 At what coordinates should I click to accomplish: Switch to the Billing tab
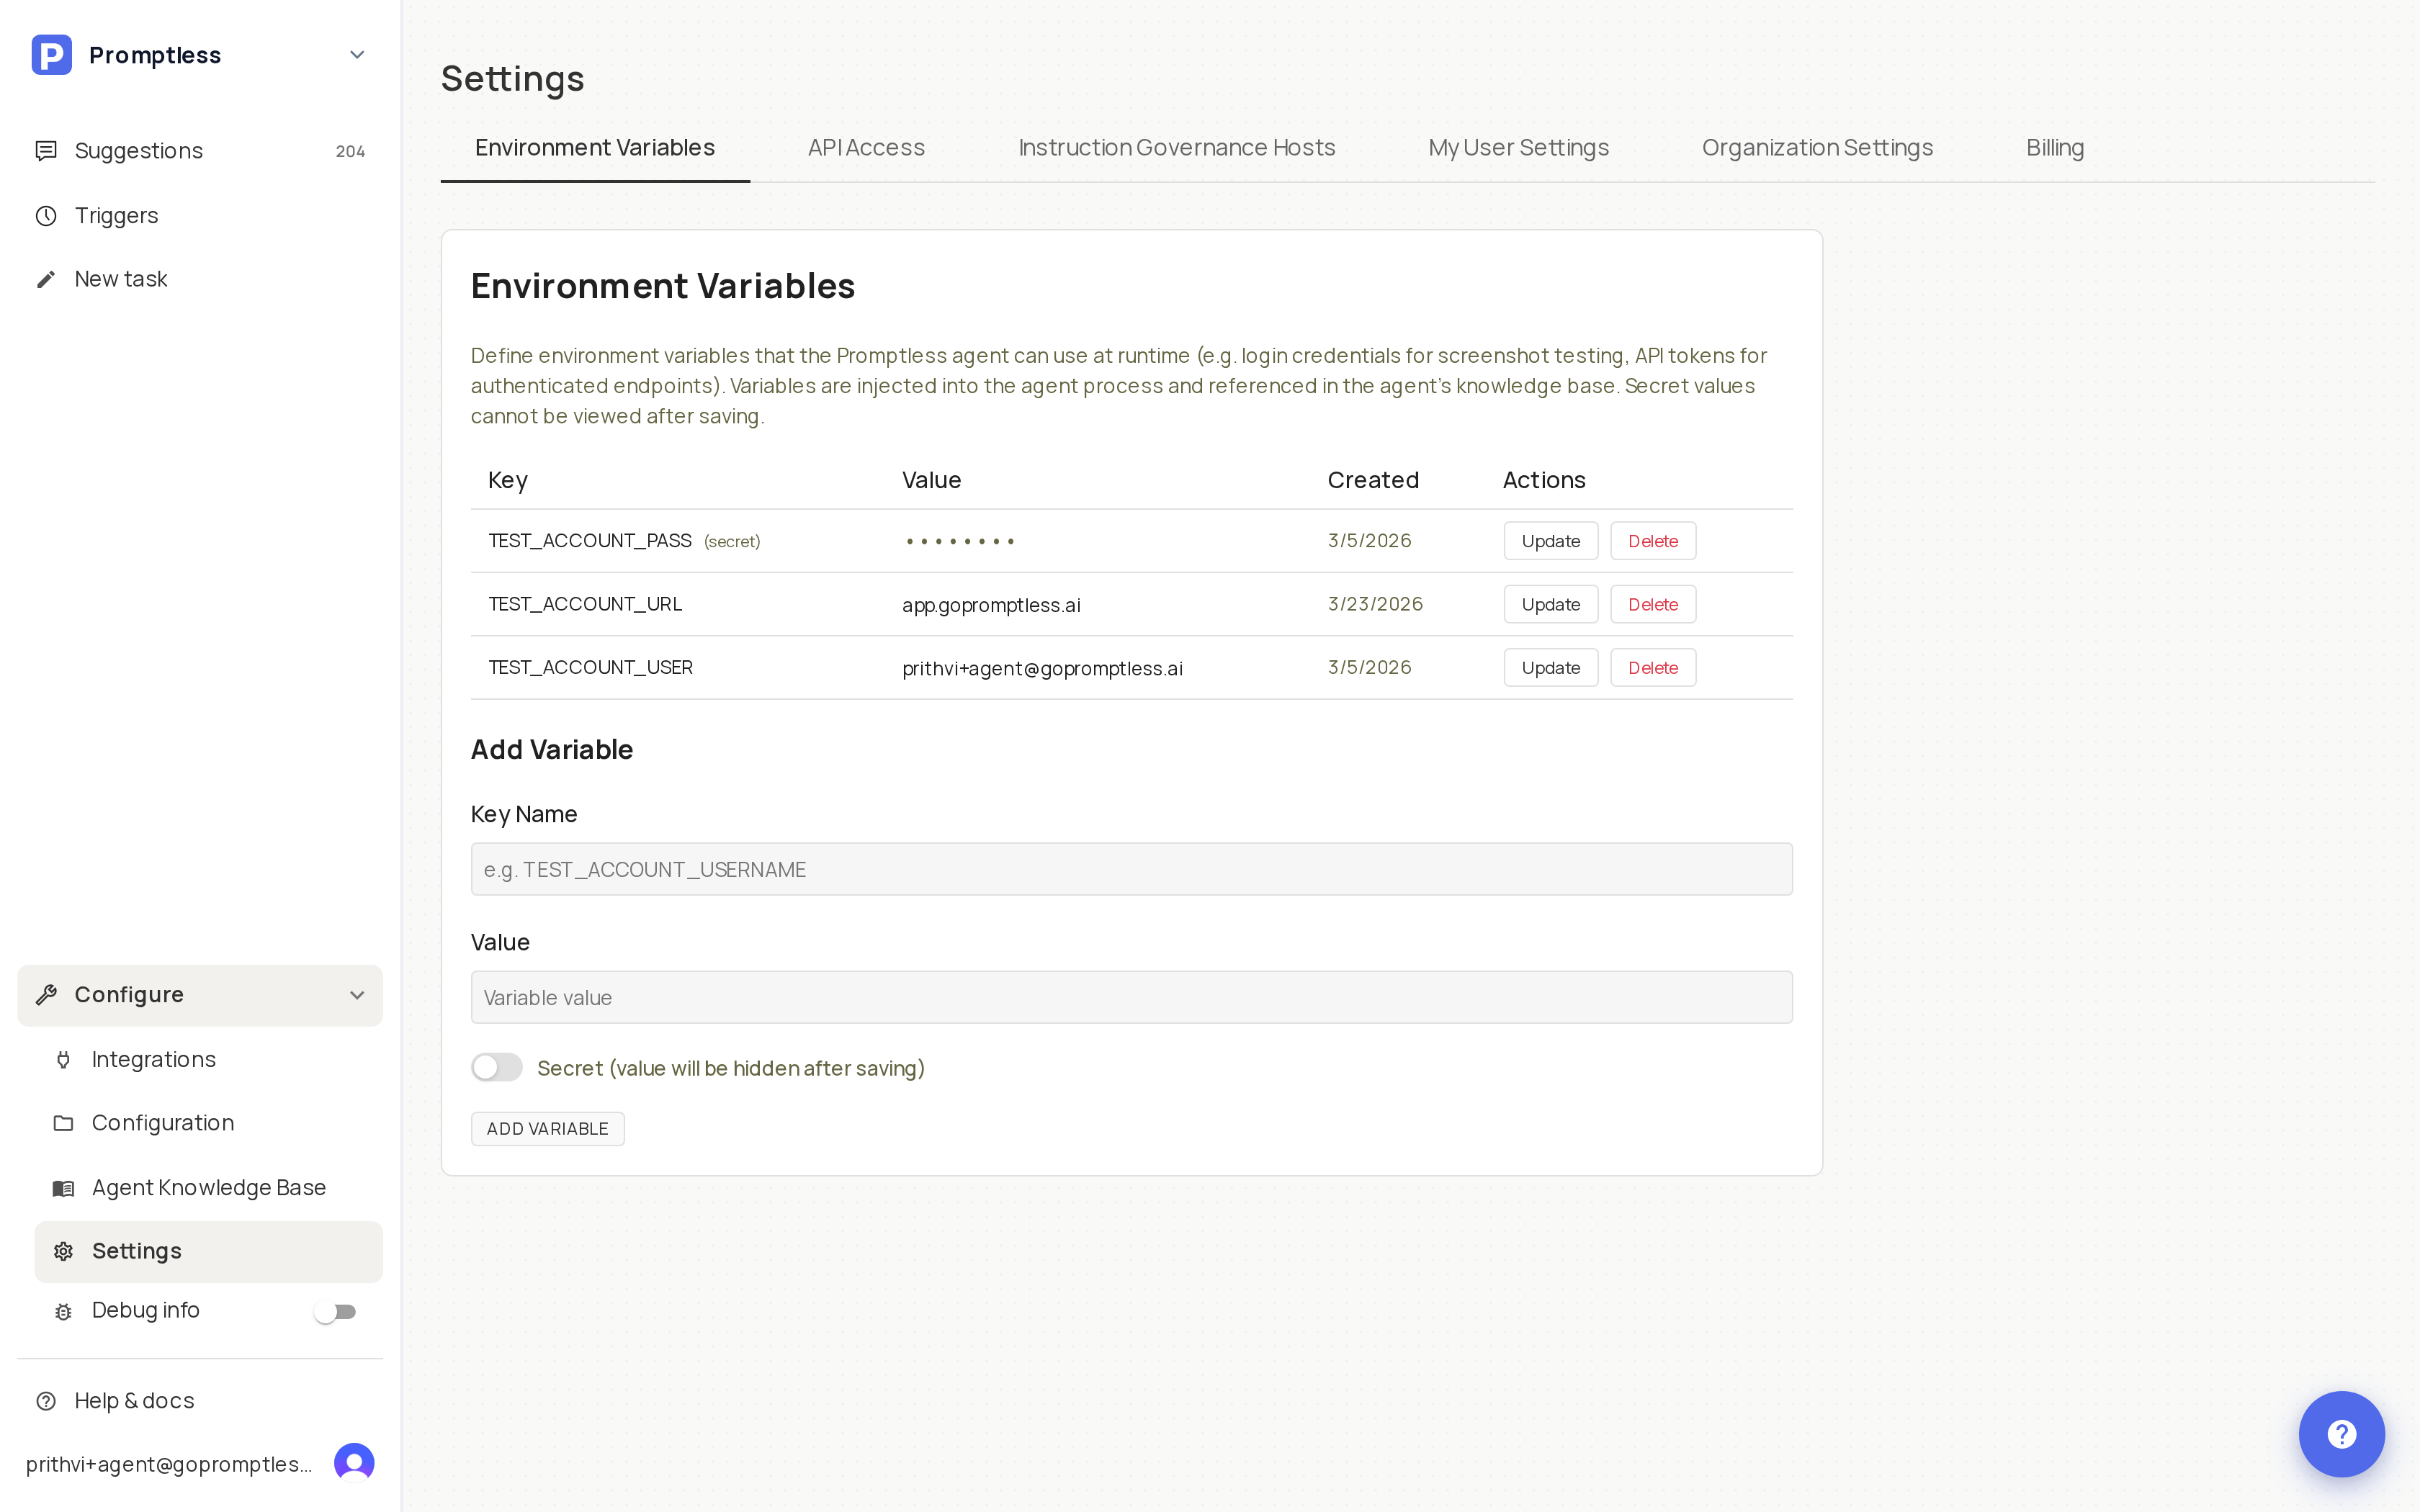tap(2055, 148)
